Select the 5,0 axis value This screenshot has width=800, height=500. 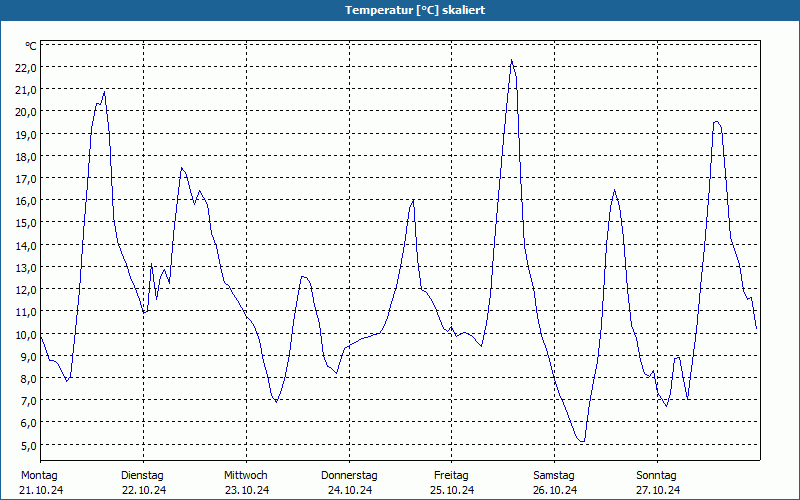(28, 445)
